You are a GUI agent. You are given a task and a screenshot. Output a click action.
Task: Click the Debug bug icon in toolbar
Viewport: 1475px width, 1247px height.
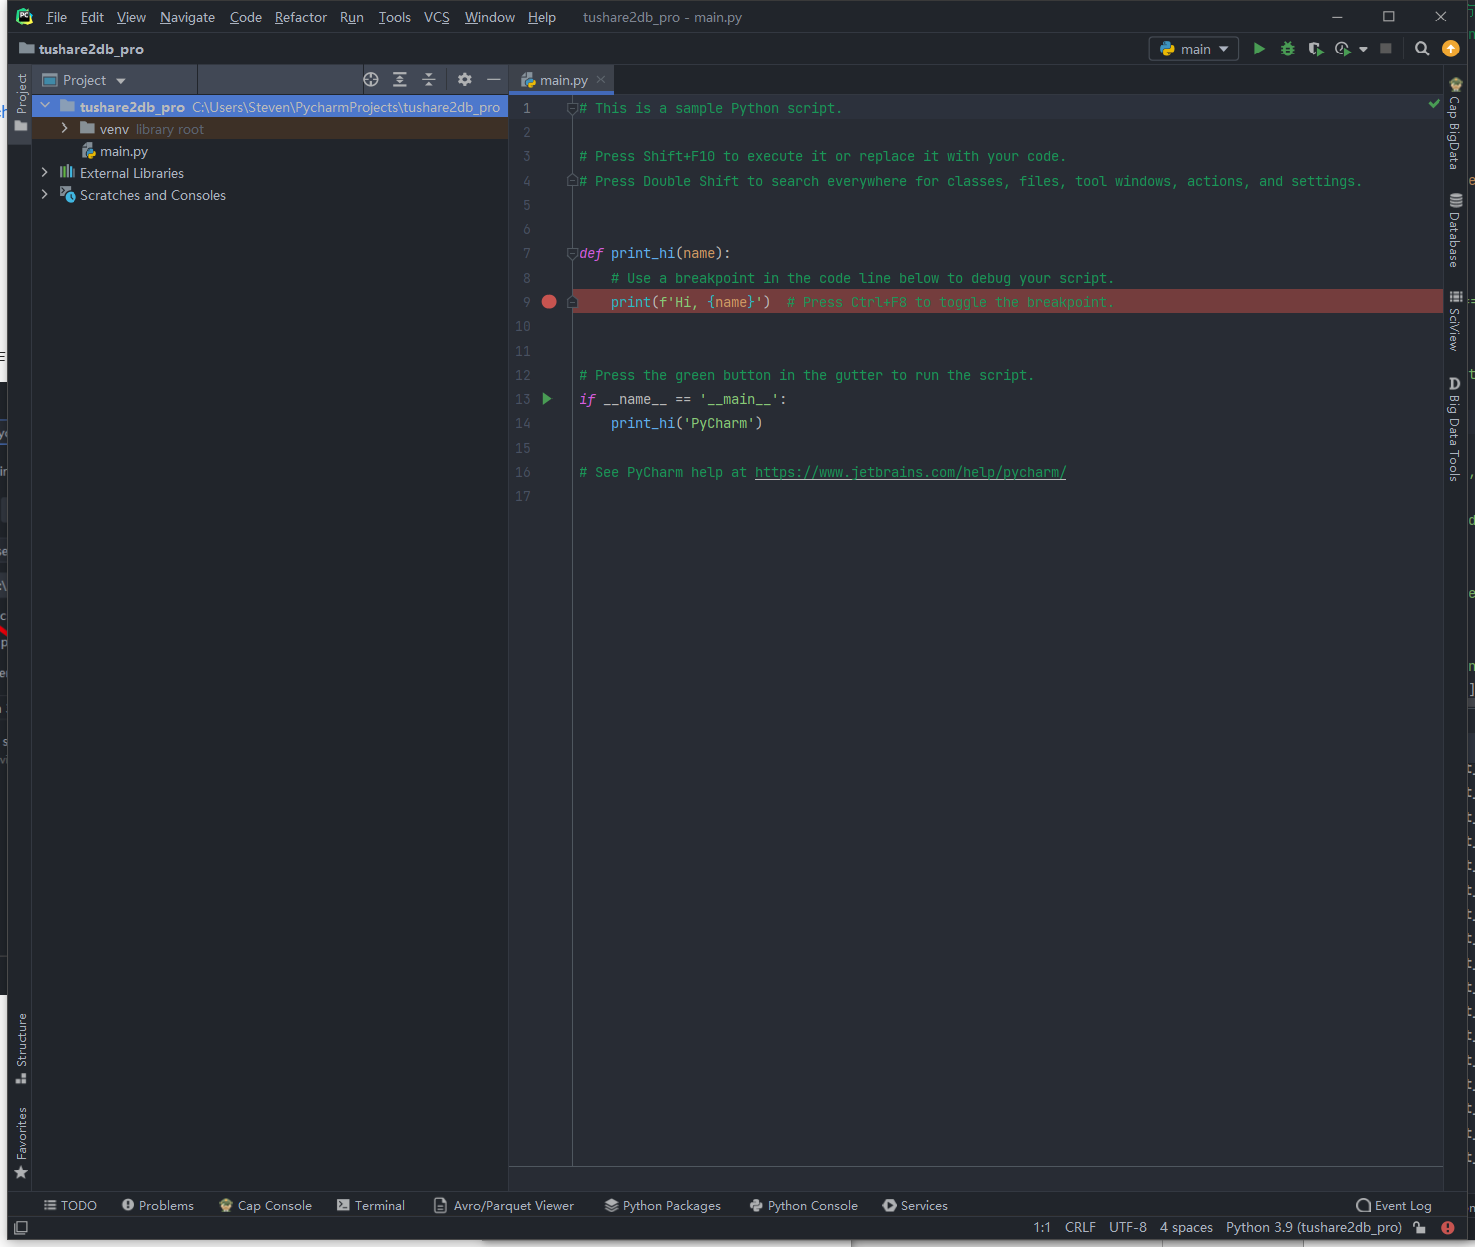point(1288,49)
